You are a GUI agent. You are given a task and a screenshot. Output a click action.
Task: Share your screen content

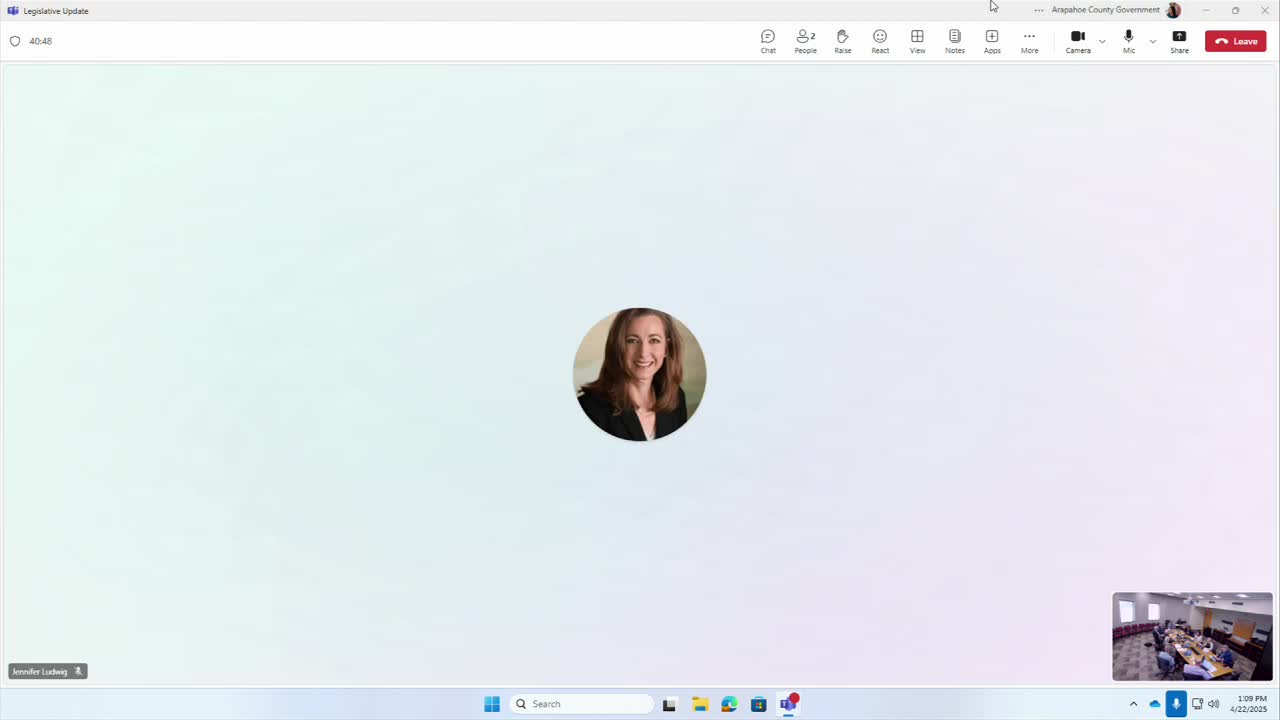tap(1180, 41)
